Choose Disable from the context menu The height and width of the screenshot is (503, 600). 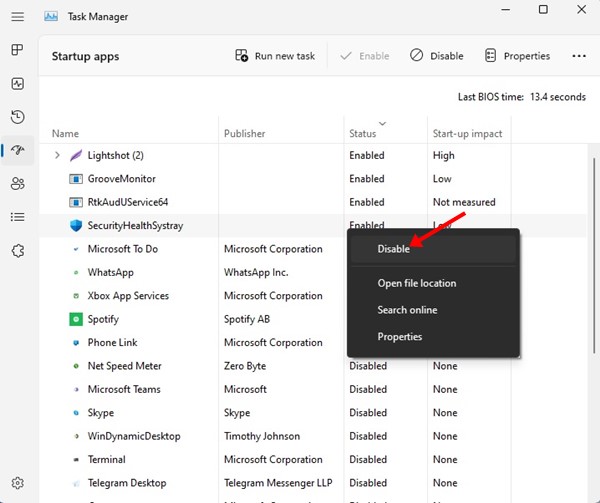coord(394,249)
